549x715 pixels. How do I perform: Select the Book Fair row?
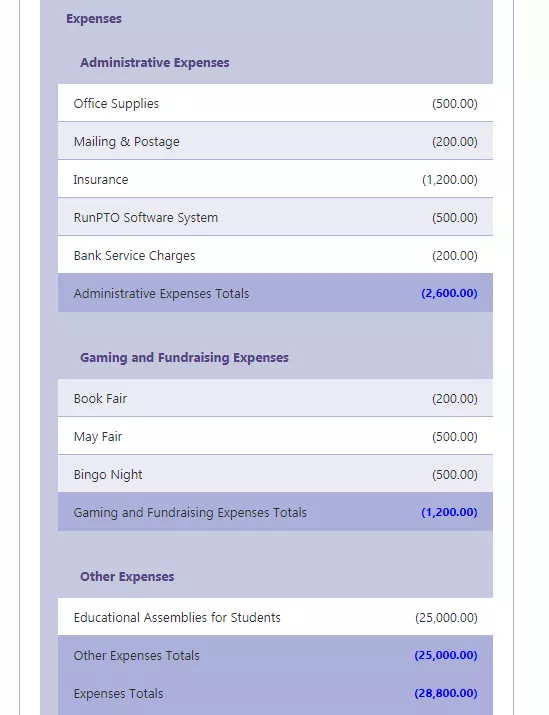point(275,398)
